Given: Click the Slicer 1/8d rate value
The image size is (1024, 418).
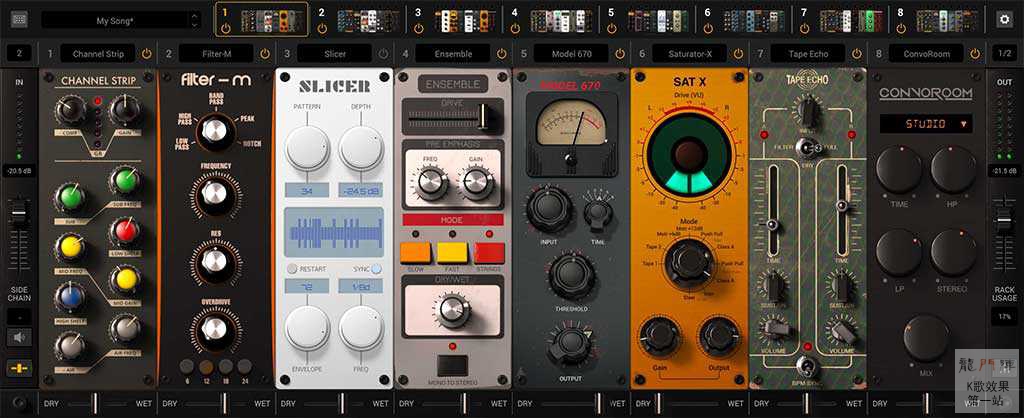Looking at the screenshot, I should coord(360,287).
